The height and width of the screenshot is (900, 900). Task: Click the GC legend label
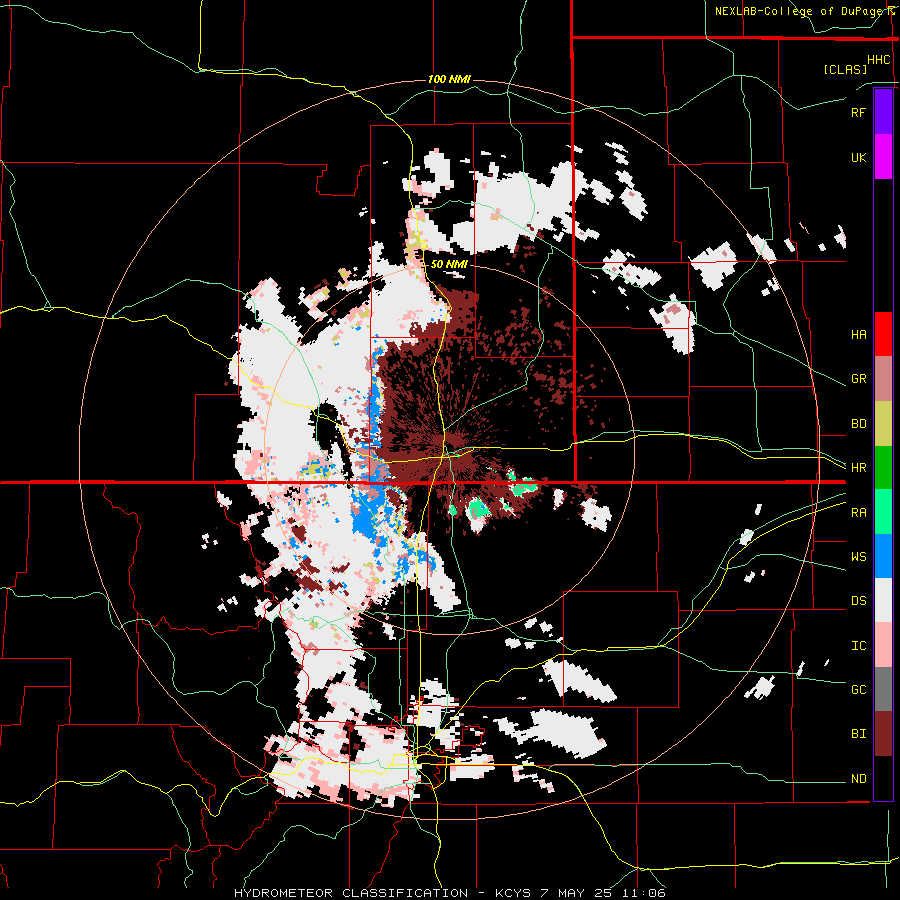click(x=858, y=690)
